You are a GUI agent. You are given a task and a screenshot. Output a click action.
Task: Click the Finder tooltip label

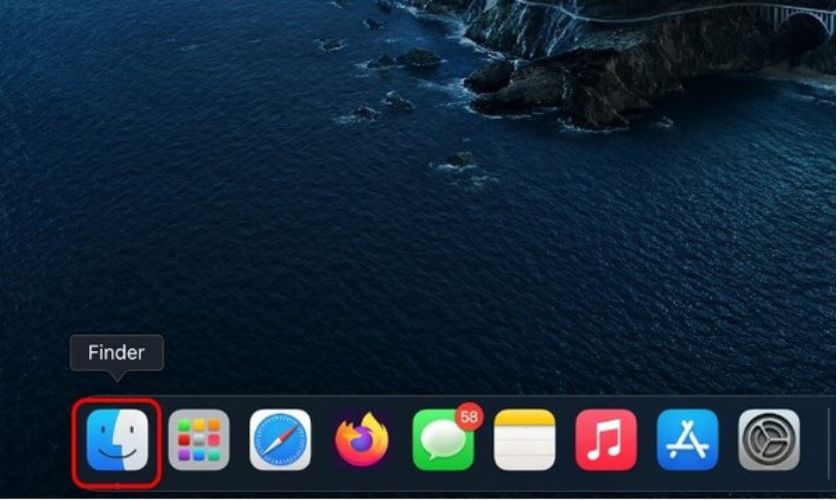(116, 353)
